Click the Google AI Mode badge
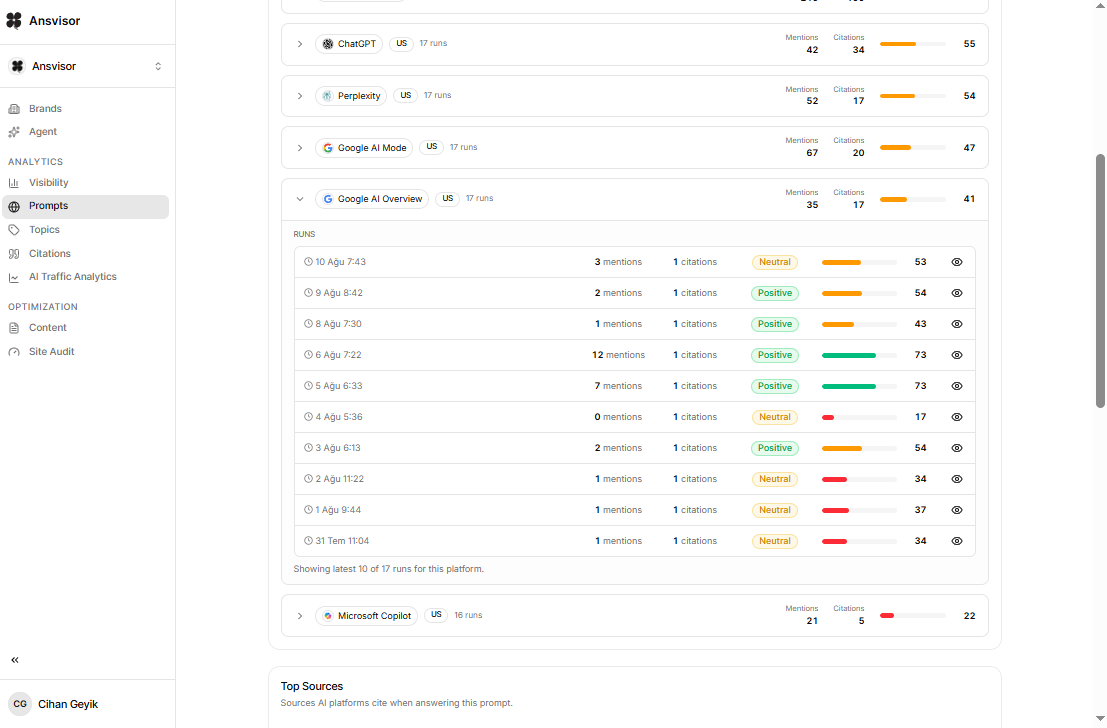1107x728 pixels. tap(364, 148)
